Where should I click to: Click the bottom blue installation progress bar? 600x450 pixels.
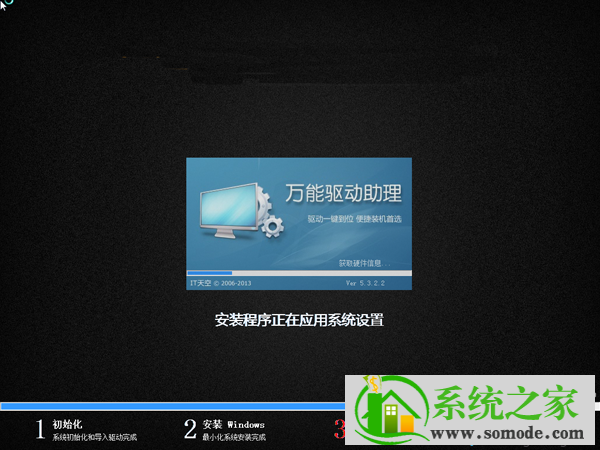[173, 406]
